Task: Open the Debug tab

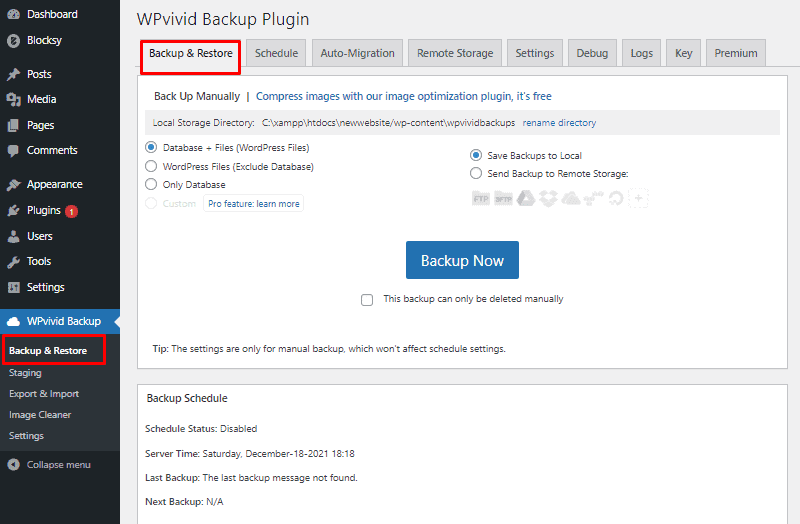Action: coord(592,53)
